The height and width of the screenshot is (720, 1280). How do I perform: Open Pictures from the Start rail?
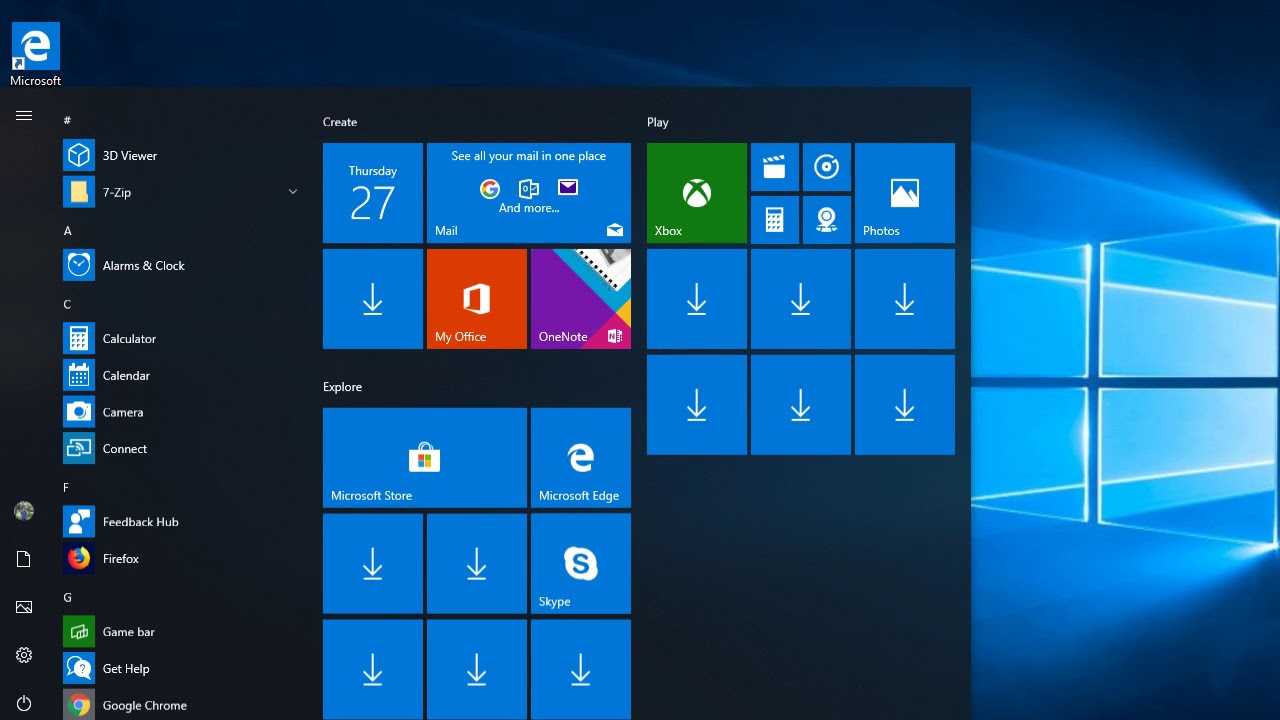[24, 607]
